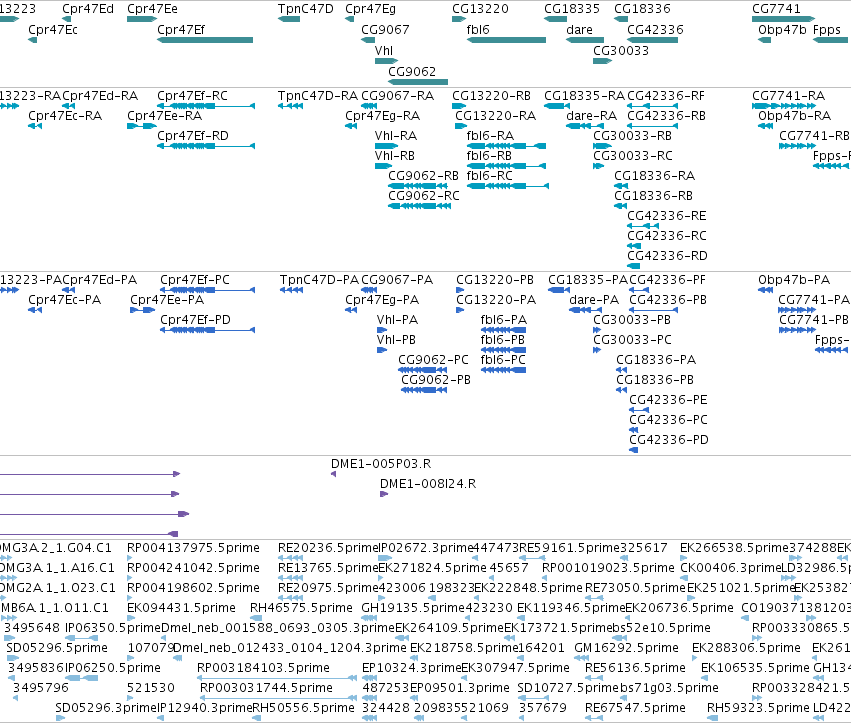Click the DME1-005P03.R clone label
851x723 pixels.
(x=381, y=464)
